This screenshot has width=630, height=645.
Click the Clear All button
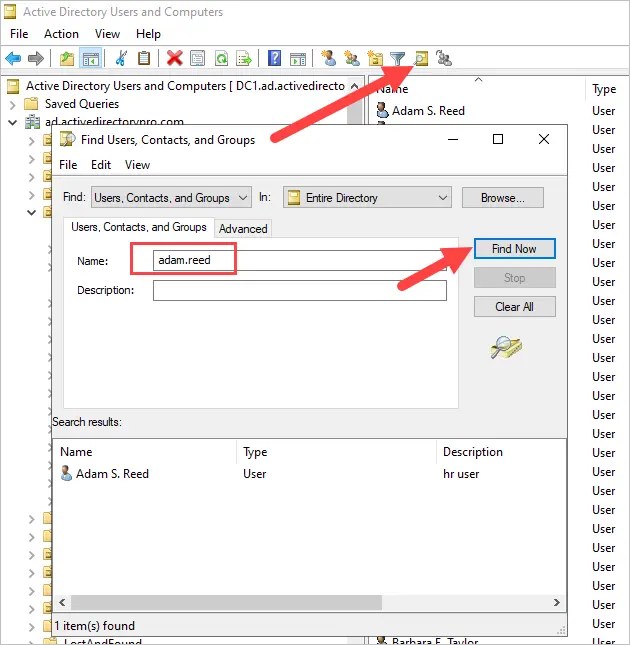point(514,307)
